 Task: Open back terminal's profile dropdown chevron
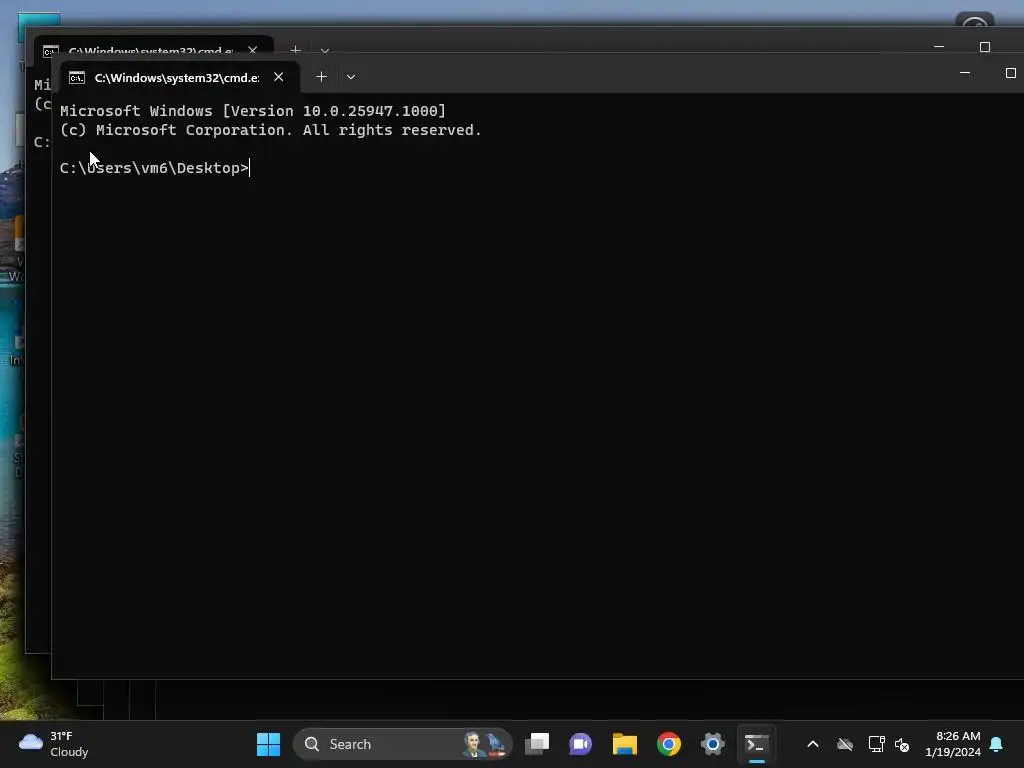pos(325,50)
